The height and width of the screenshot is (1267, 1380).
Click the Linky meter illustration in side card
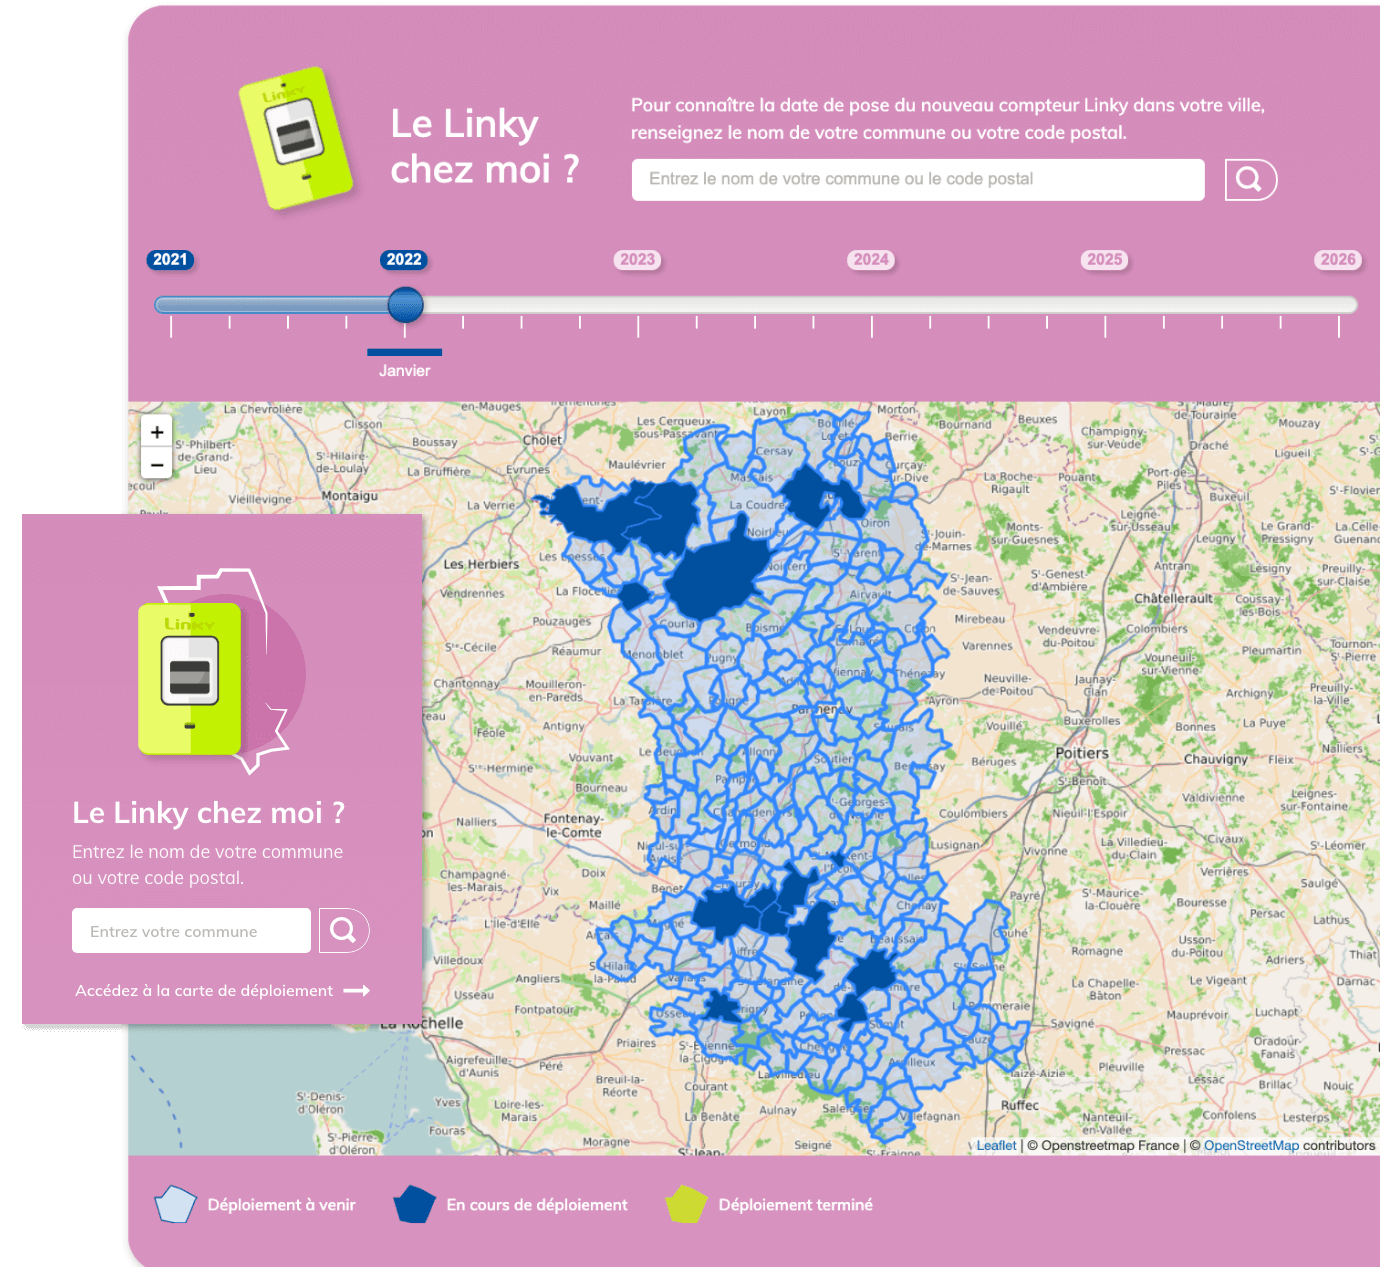coord(190,678)
